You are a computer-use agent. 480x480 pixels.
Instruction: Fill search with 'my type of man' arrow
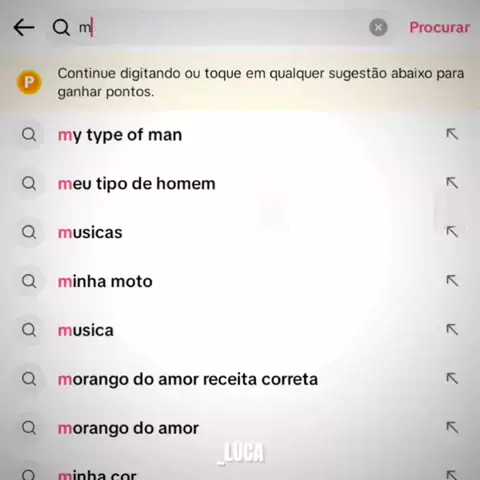pos(452,134)
